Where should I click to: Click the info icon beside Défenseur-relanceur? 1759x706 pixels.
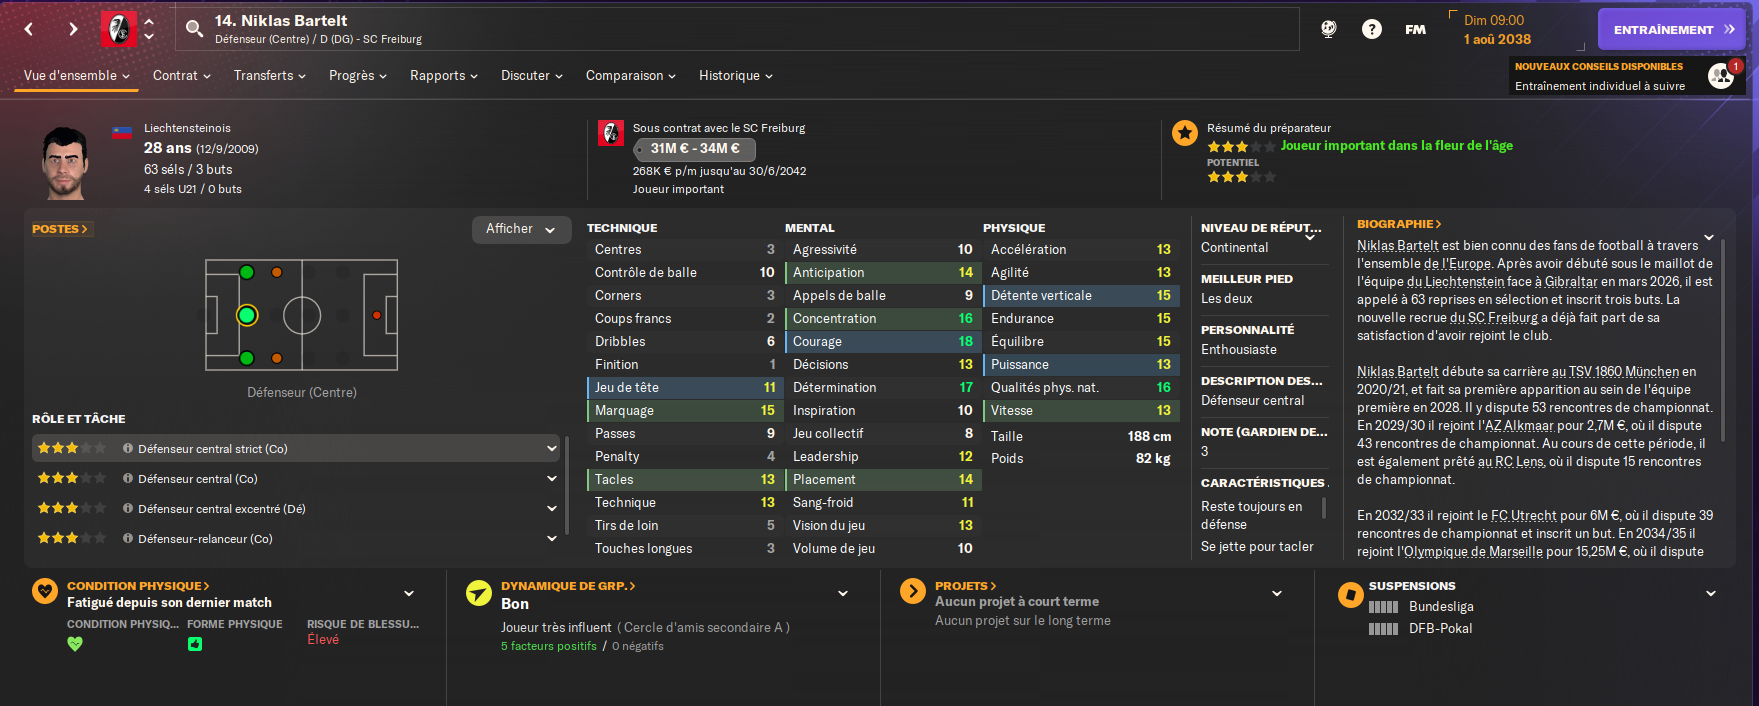pyautogui.click(x=128, y=538)
